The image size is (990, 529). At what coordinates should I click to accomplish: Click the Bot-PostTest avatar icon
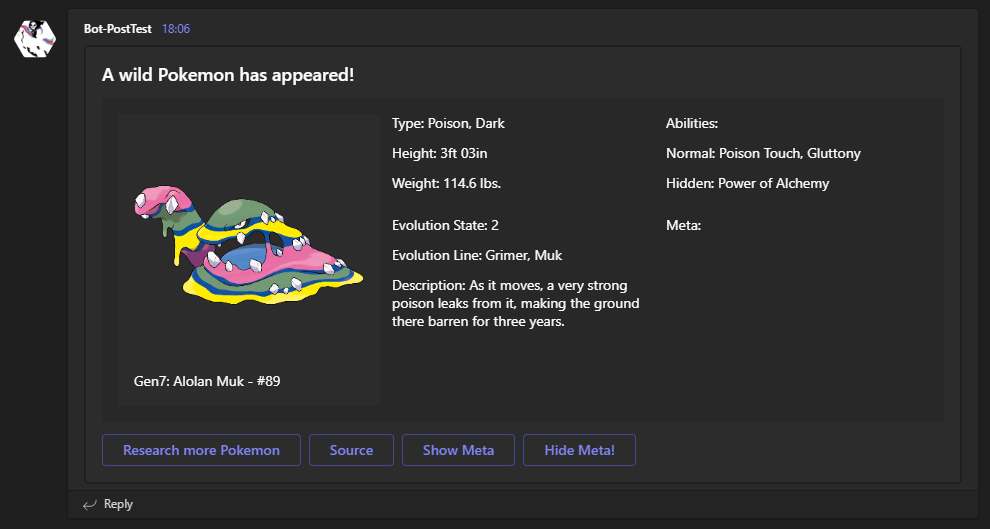(35, 39)
